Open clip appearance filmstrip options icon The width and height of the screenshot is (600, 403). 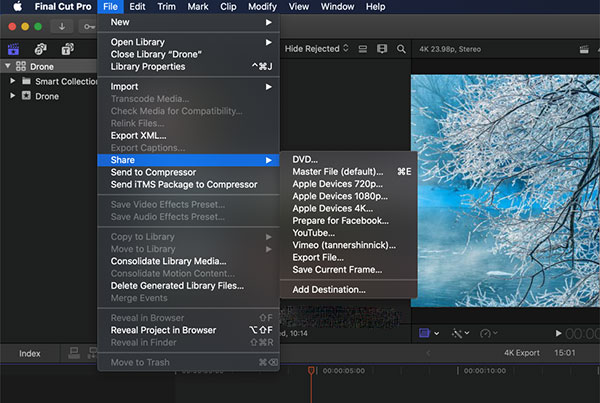tap(382, 49)
